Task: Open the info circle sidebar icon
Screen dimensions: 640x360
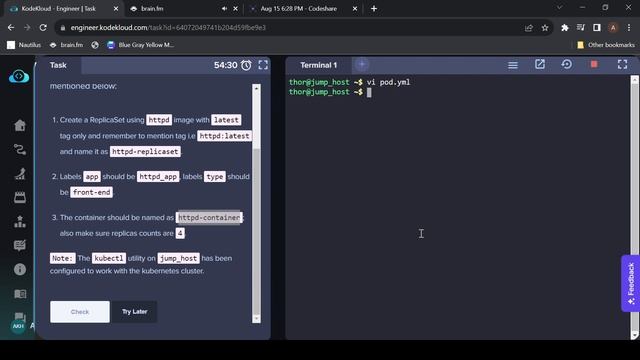Action: [20, 269]
